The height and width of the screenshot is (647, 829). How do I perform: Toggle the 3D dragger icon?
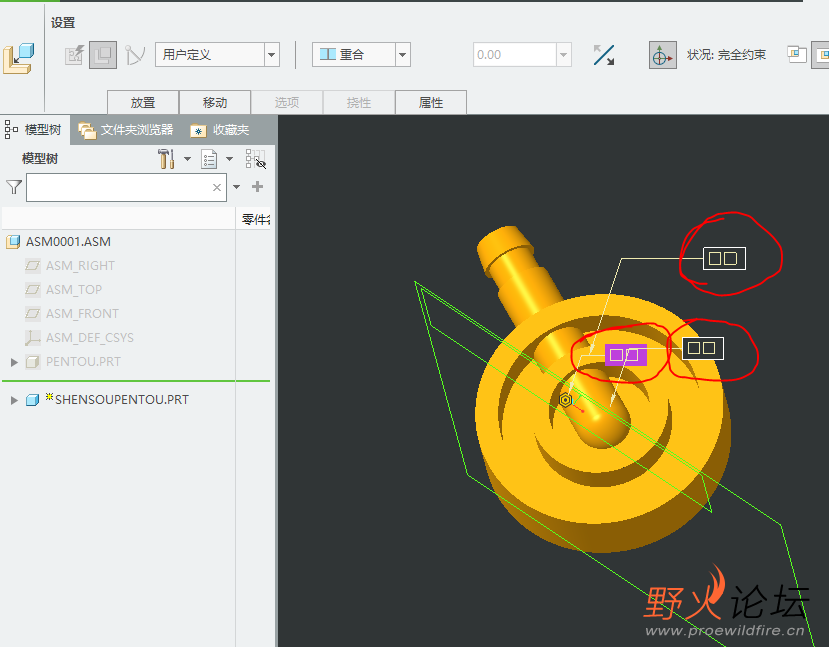click(662, 55)
